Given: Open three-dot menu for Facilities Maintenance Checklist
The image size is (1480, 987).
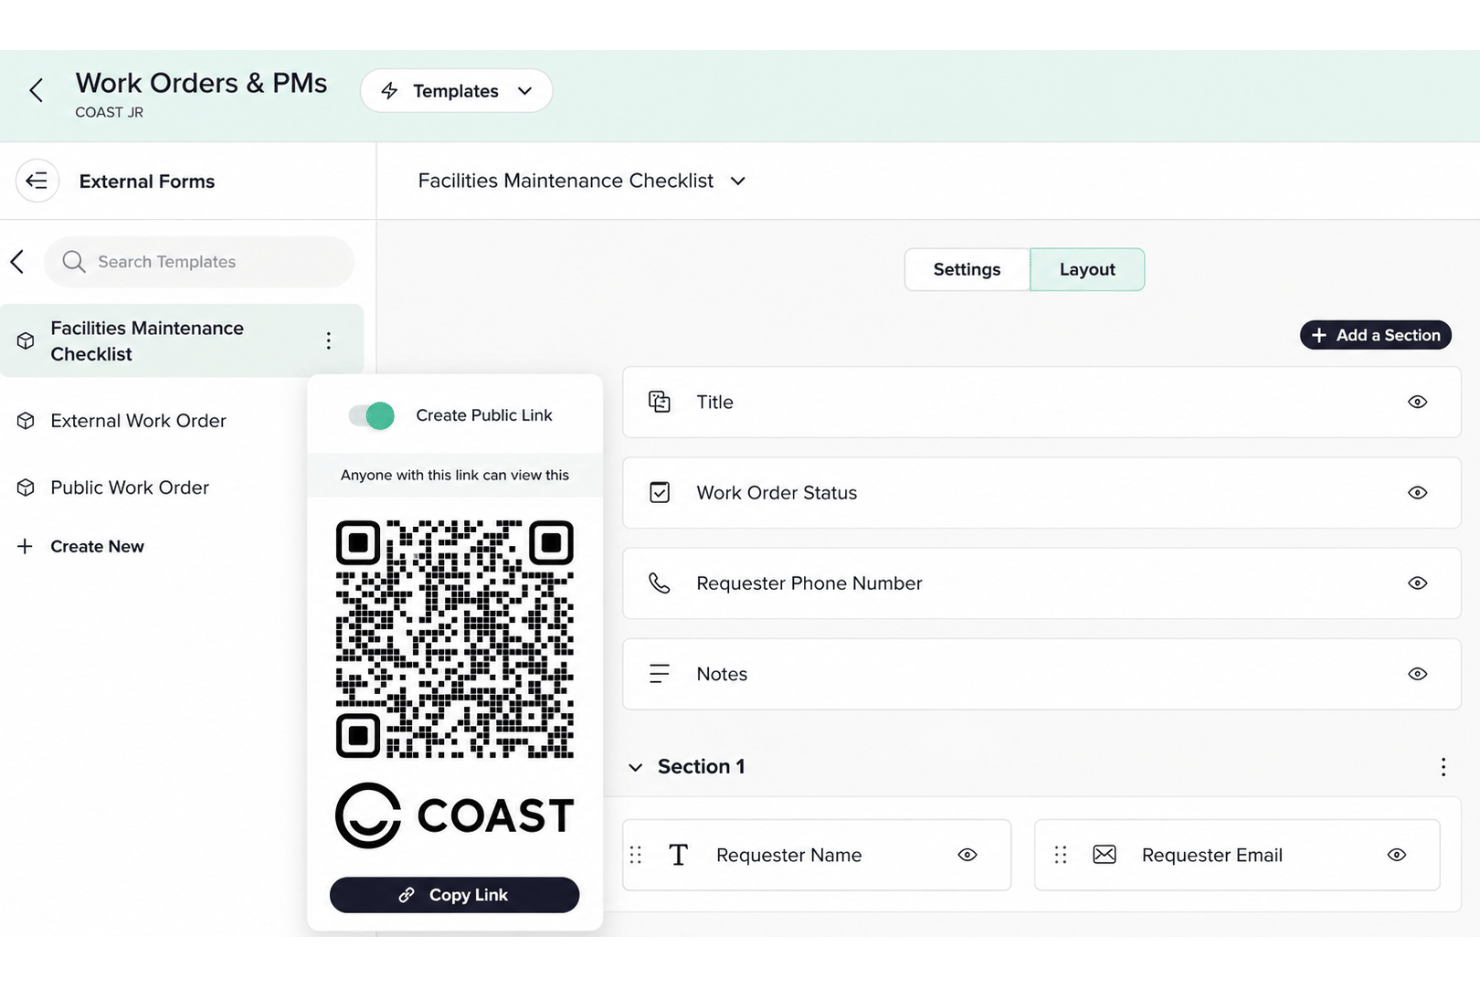Looking at the screenshot, I should pos(328,341).
